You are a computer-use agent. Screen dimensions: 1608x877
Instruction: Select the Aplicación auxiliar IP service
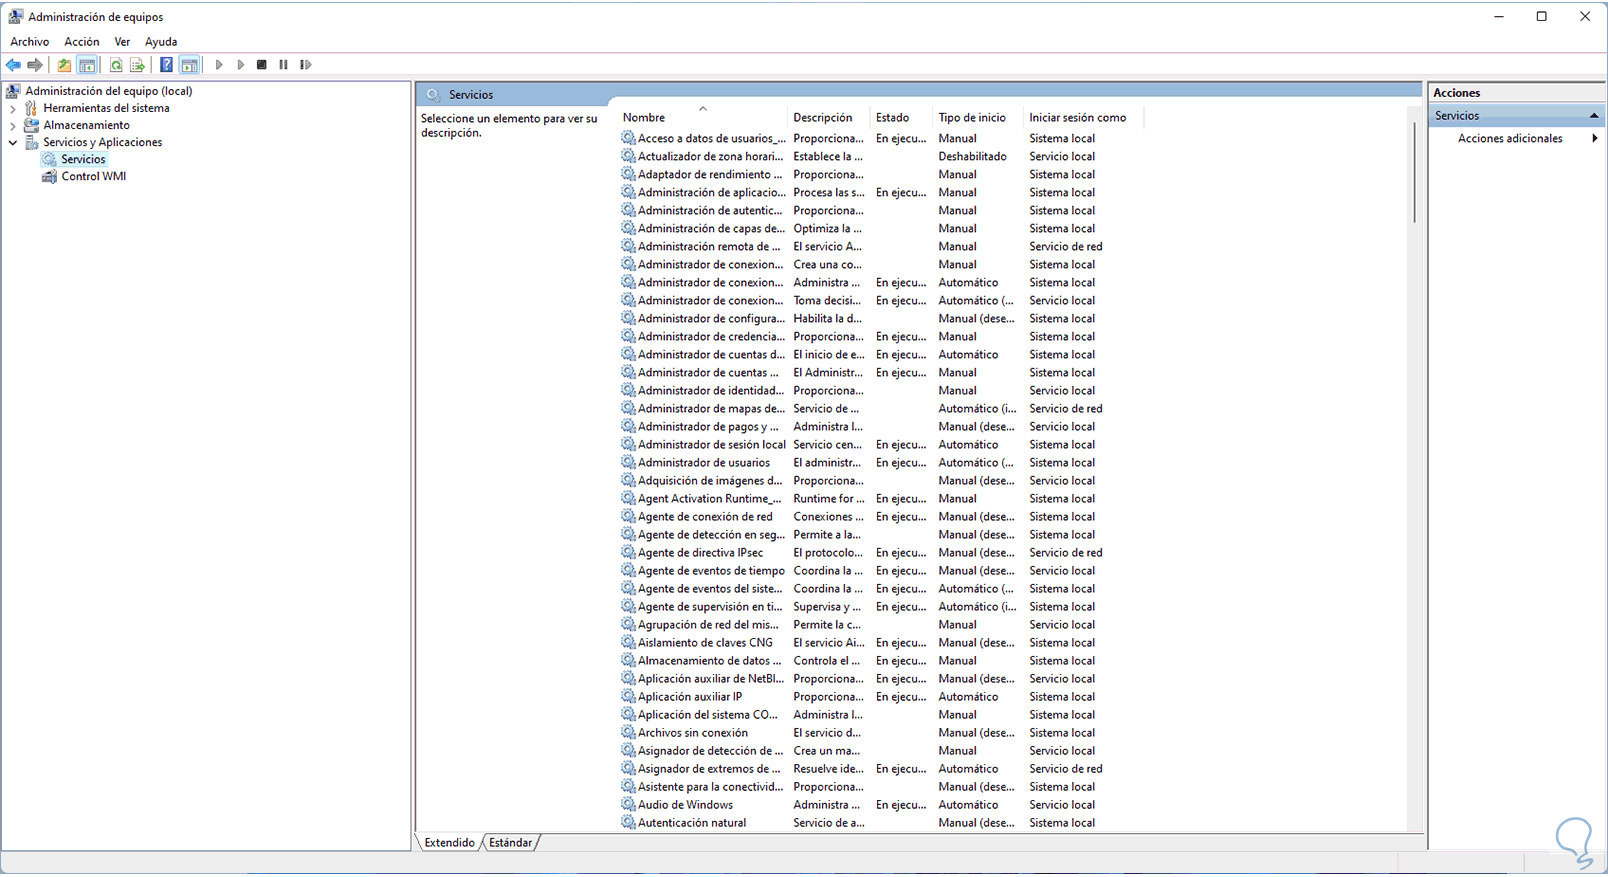coord(690,697)
